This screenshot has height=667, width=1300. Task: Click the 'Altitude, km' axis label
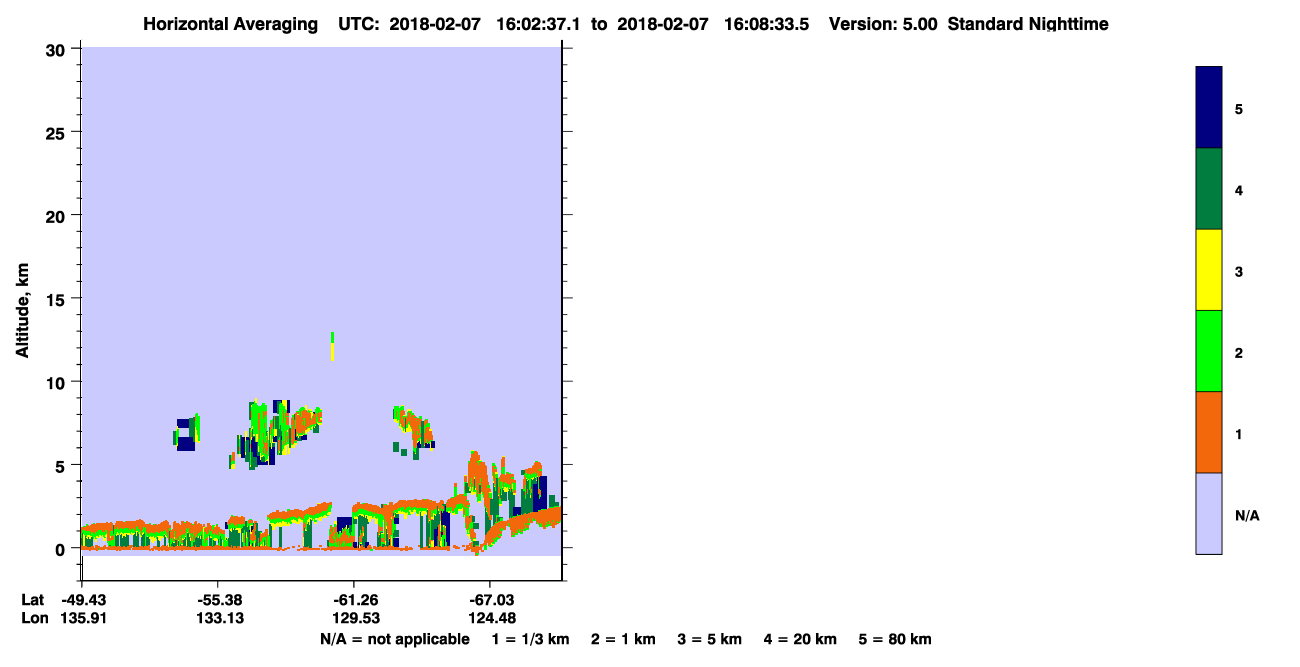pos(22,311)
